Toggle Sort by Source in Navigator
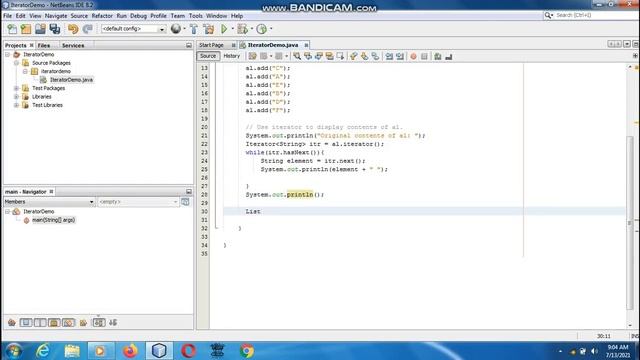The image size is (640, 360). point(113,323)
